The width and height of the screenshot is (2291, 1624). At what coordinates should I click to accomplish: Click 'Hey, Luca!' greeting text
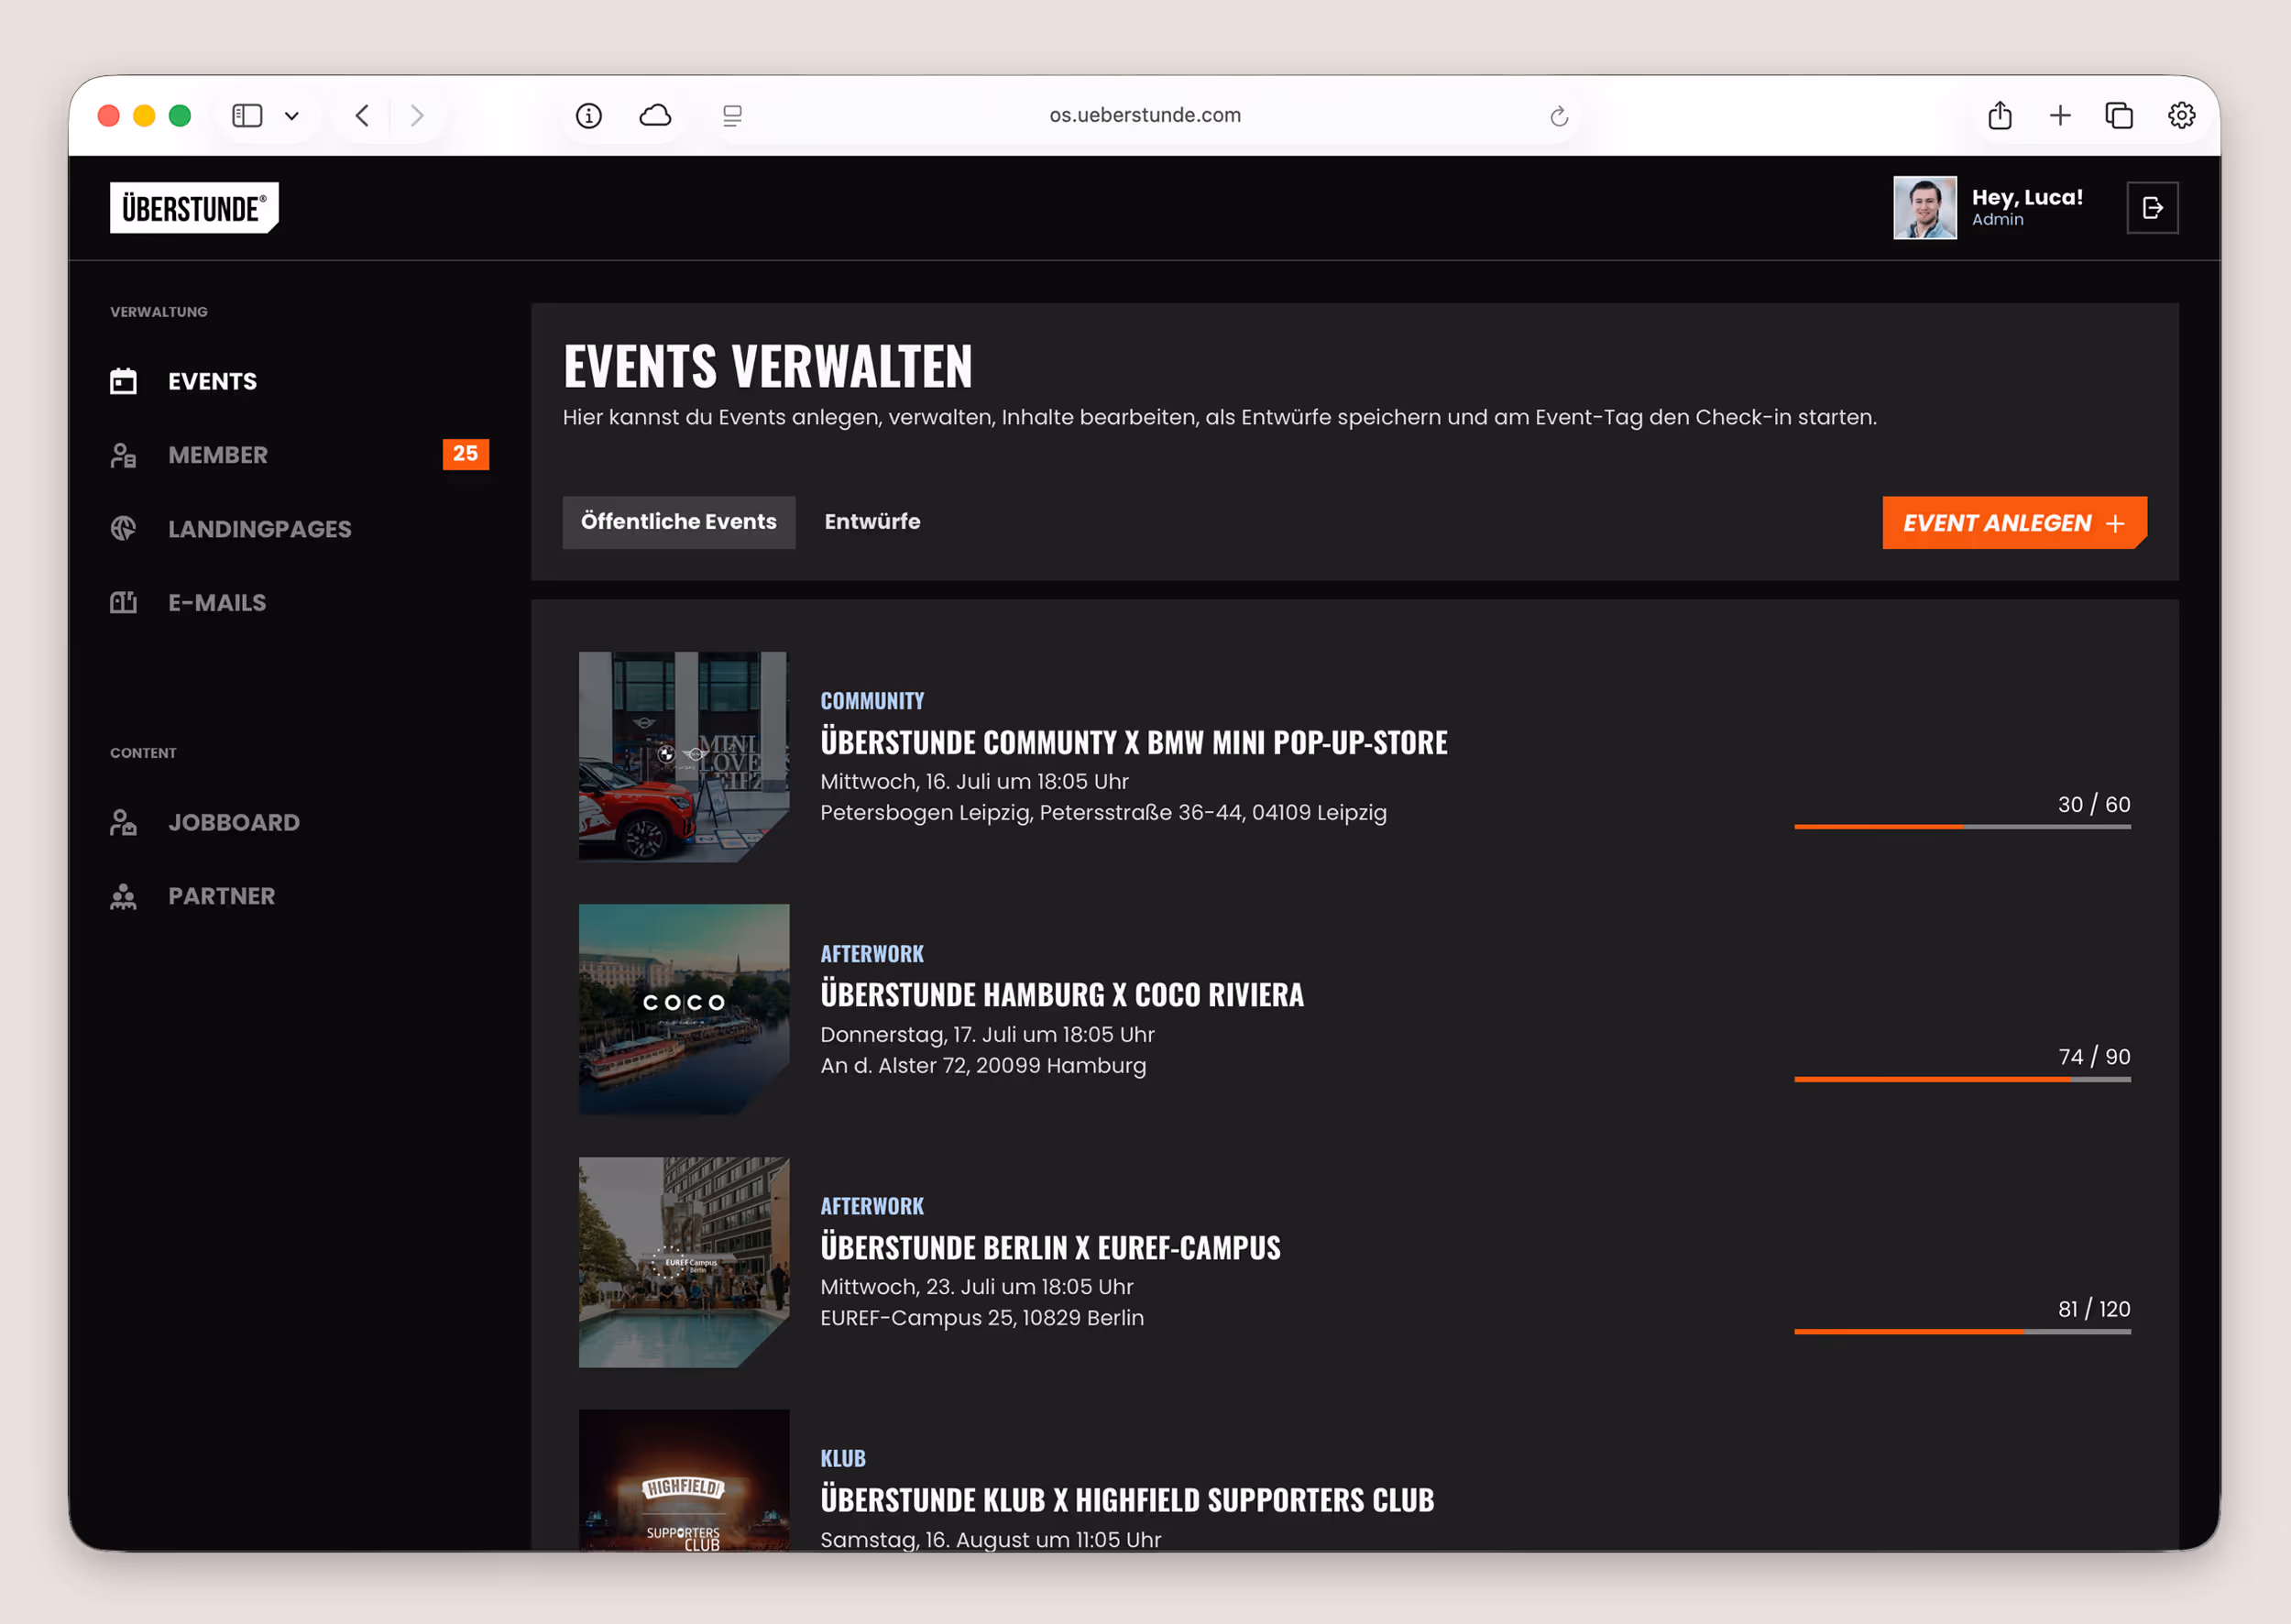click(2027, 197)
